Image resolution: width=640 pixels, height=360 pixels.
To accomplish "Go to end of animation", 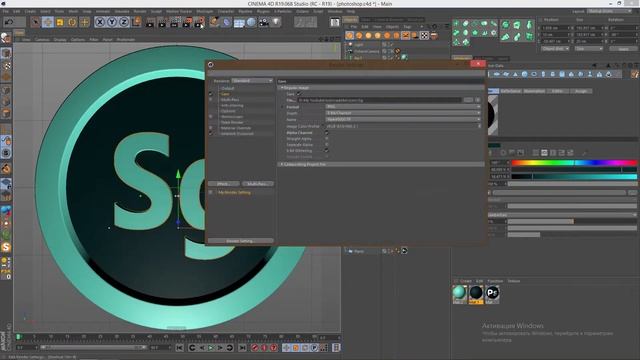I will tap(242, 348).
